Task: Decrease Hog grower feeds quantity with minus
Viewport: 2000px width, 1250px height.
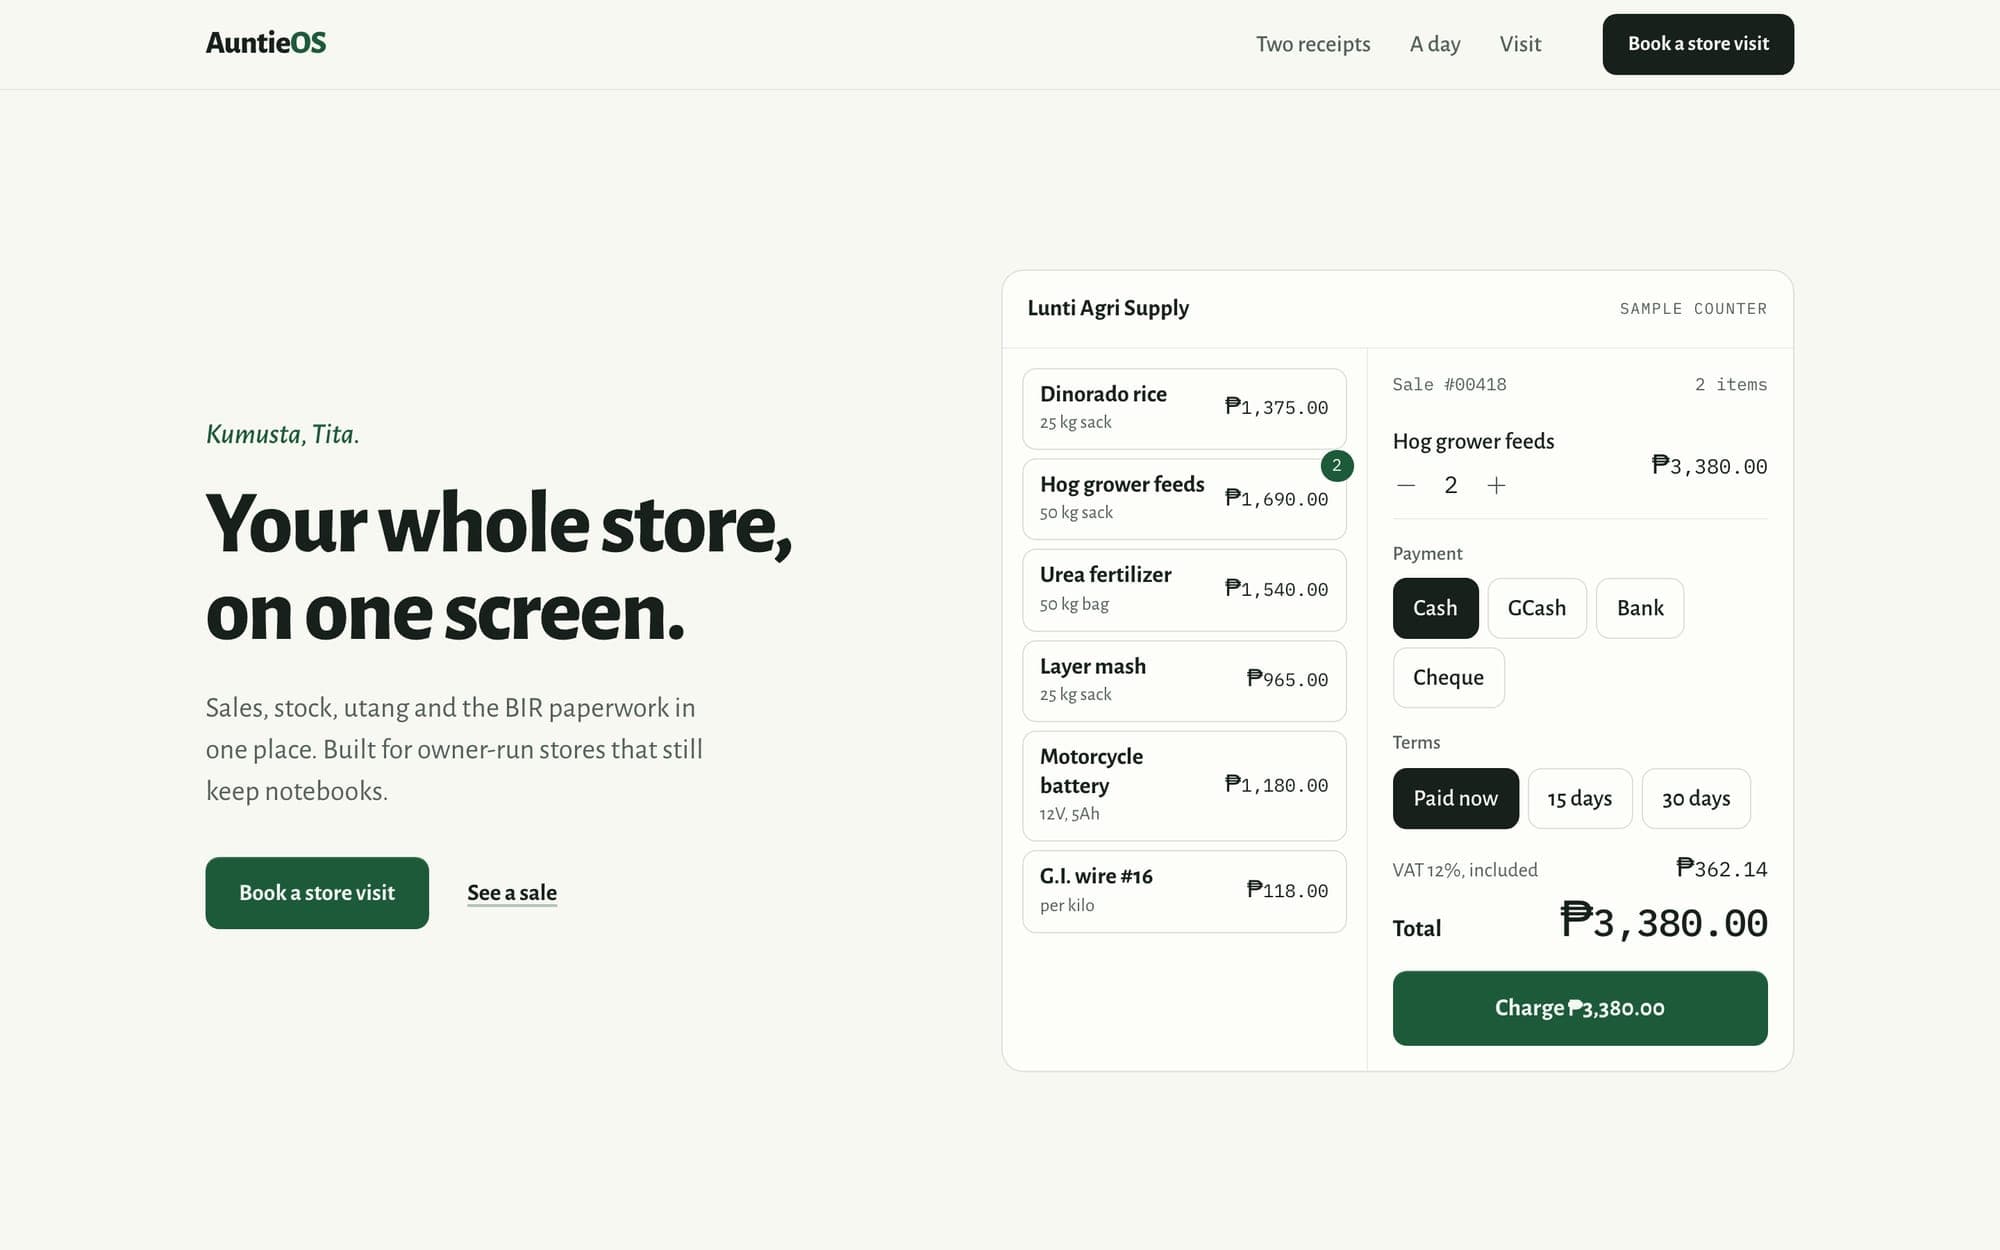Action: tap(1406, 485)
